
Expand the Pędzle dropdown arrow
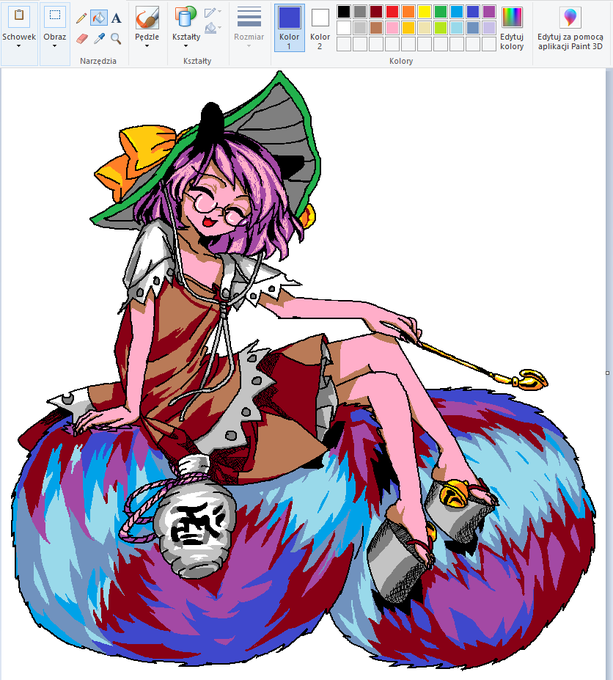147,46
